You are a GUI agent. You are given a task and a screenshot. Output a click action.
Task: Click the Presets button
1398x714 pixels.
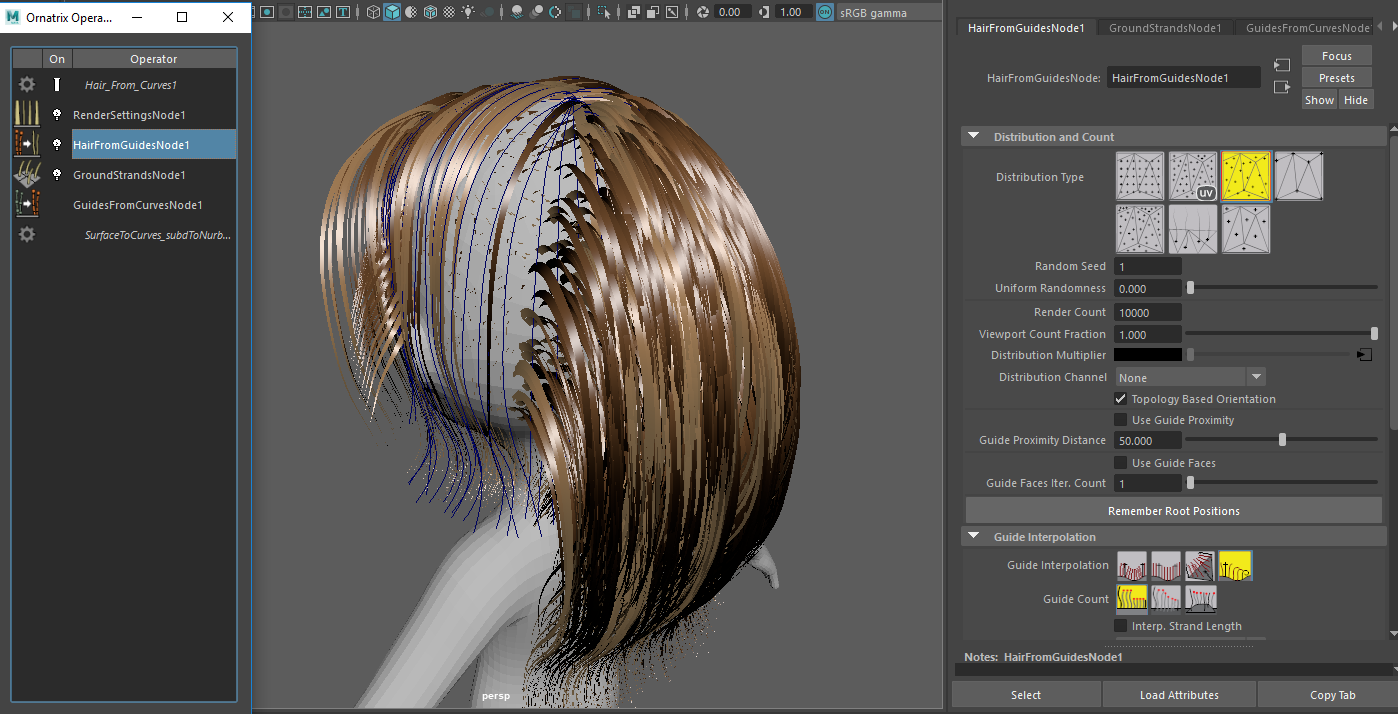(x=1336, y=78)
